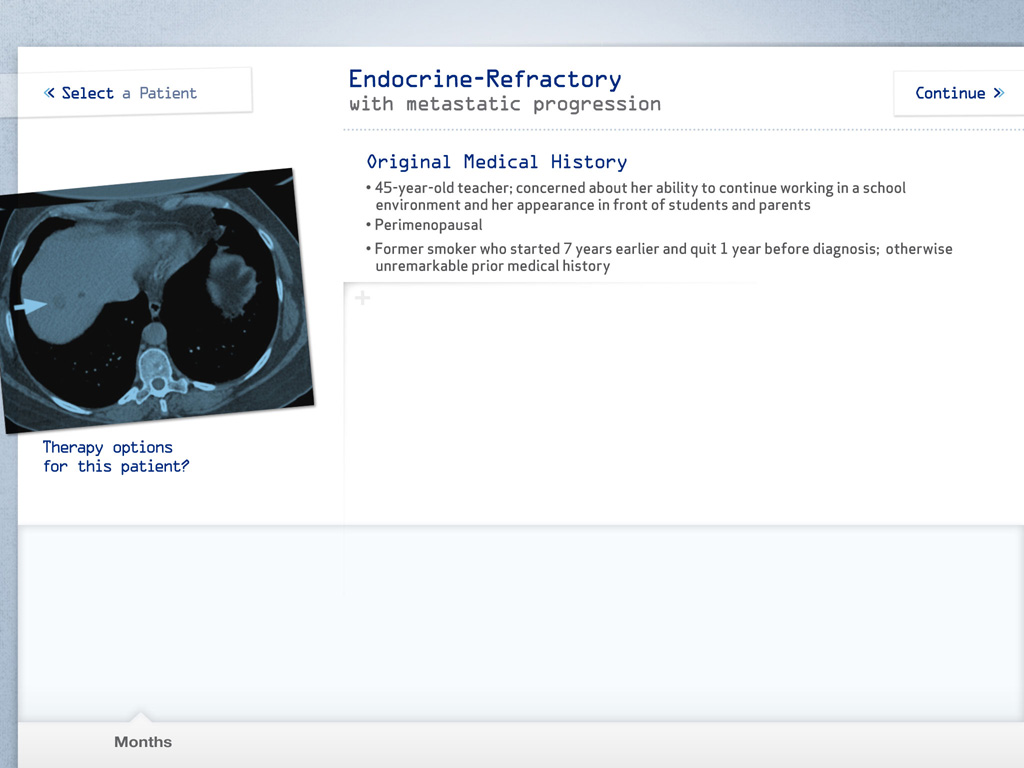1024x768 pixels.
Task: Click the double-left chevron beside Select
Action: [49, 93]
